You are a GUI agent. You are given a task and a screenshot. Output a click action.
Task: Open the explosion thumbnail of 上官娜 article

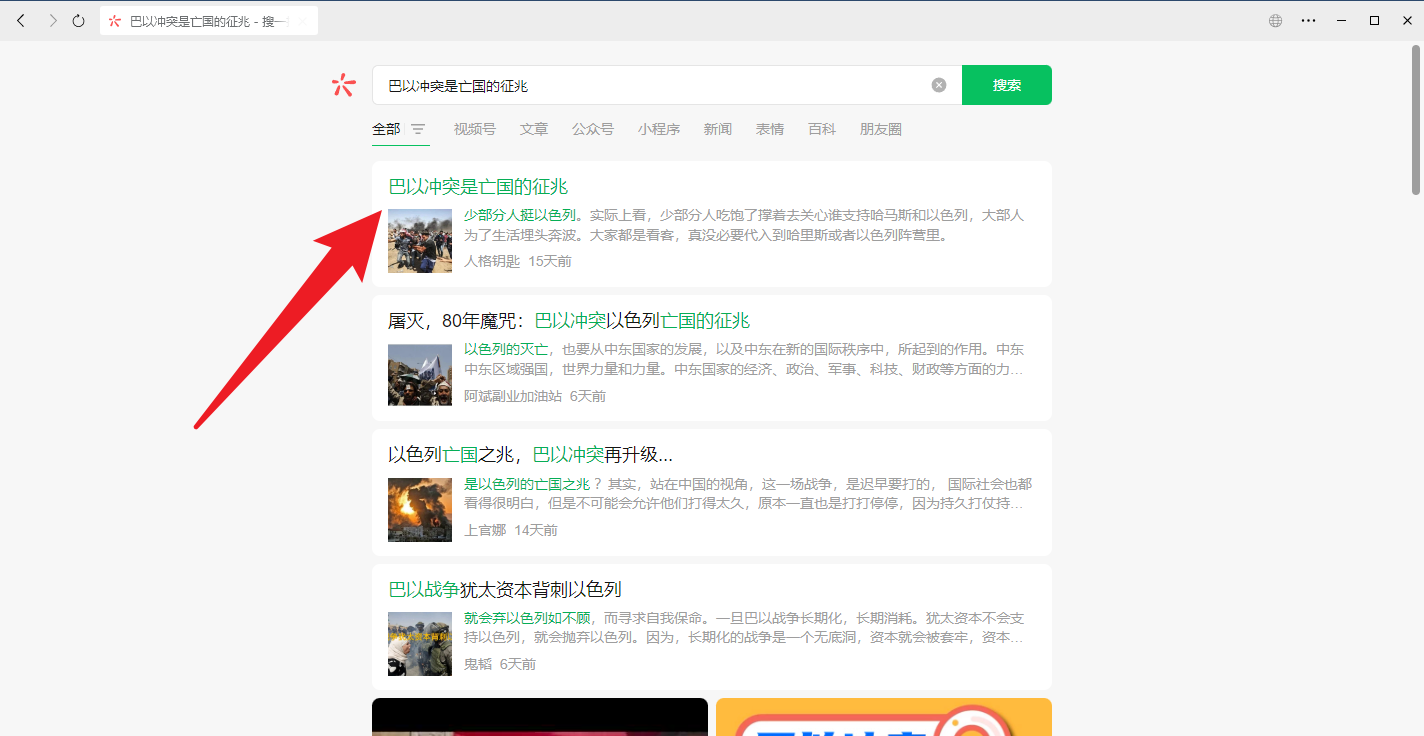point(420,510)
